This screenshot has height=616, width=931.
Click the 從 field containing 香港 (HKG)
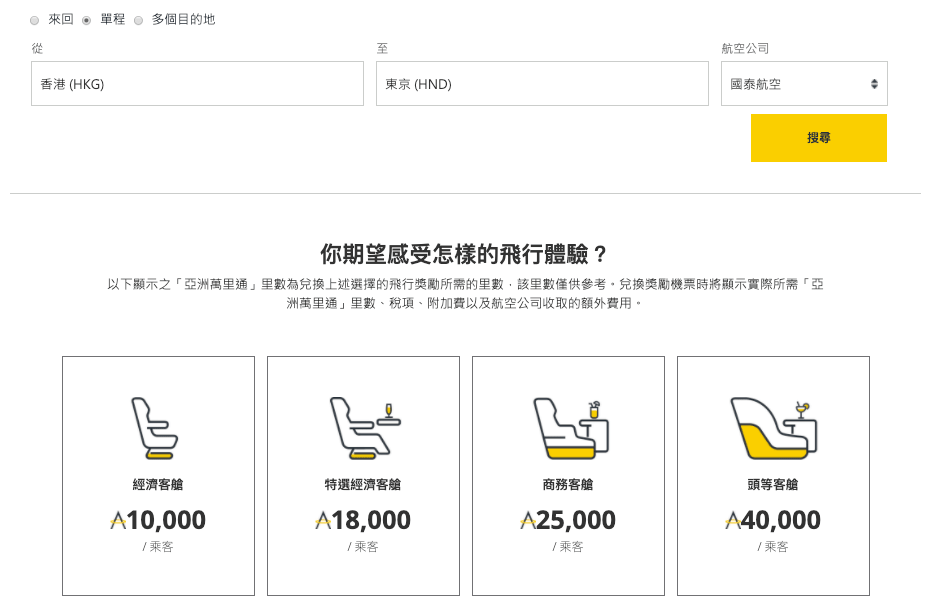coord(197,84)
